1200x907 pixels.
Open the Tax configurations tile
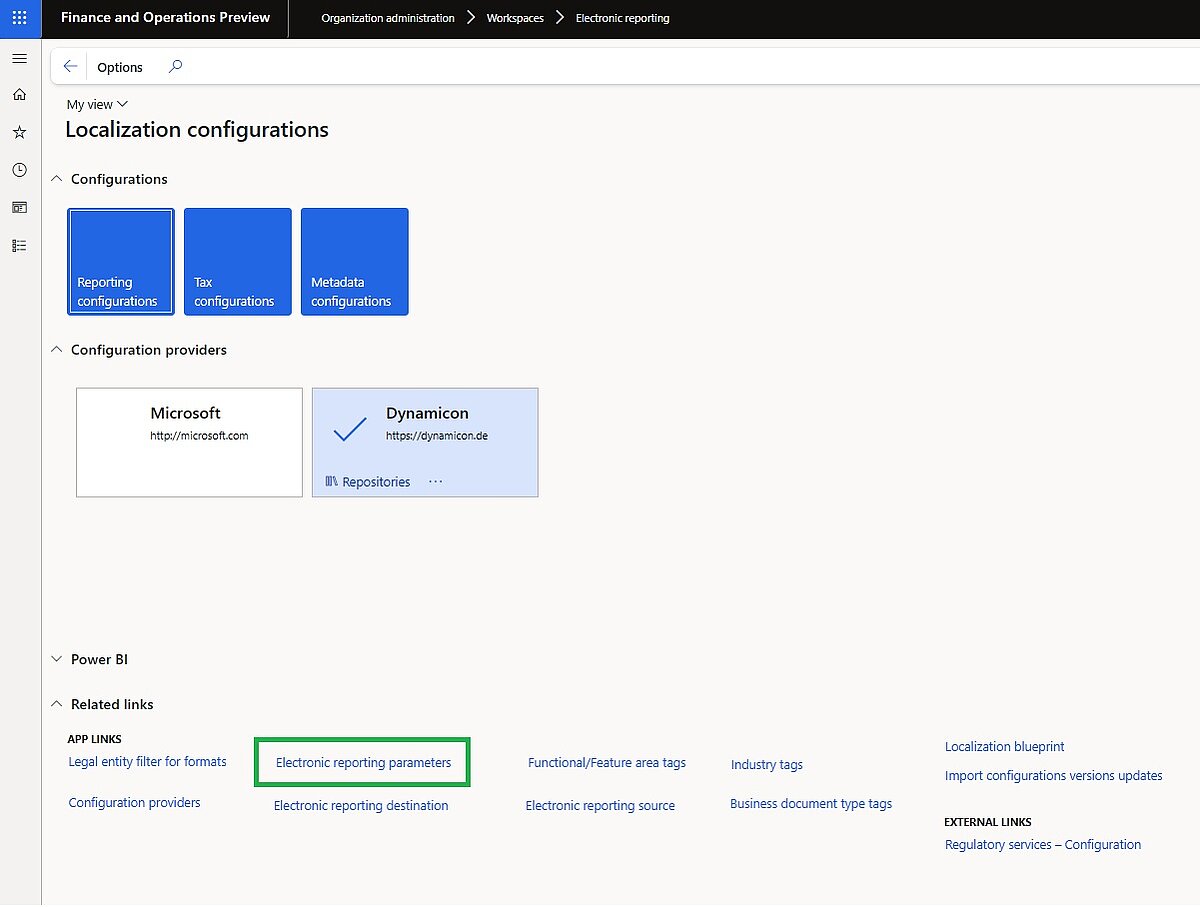click(238, 262)
